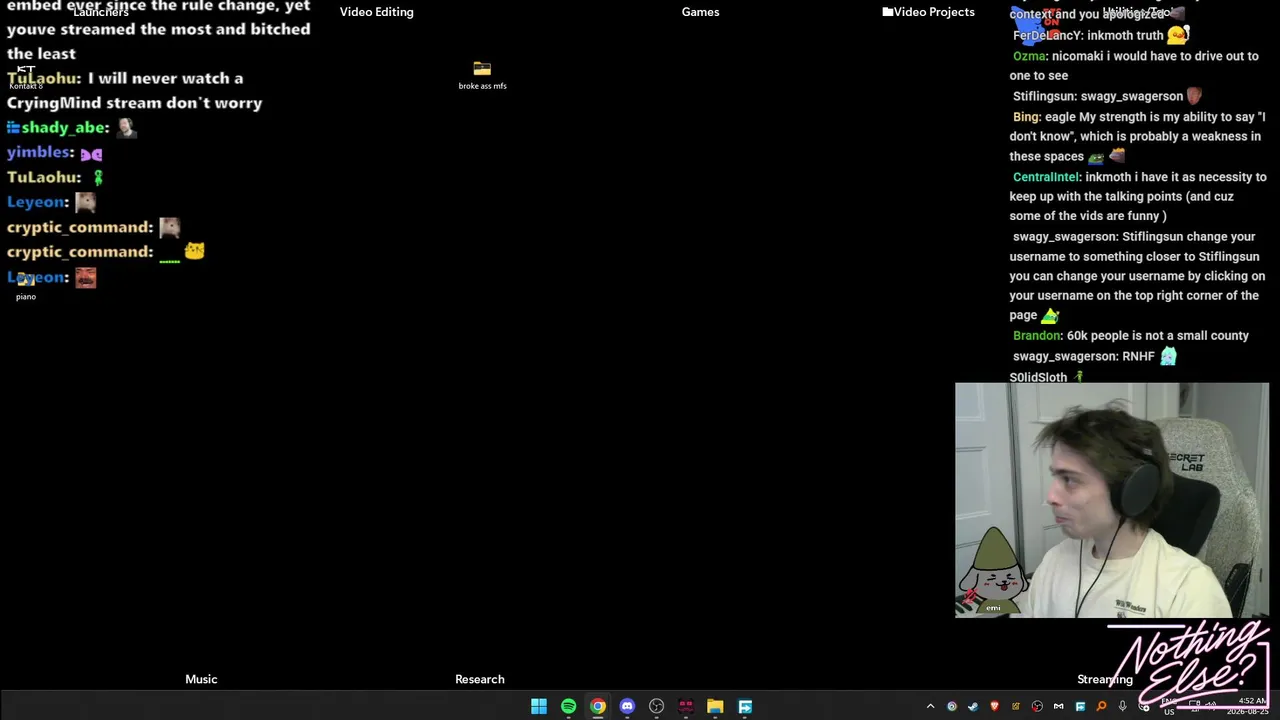This screenshot has width=1280, height=720.
Task: Select the Streaming desktop group label
Action: (1105, 679)
